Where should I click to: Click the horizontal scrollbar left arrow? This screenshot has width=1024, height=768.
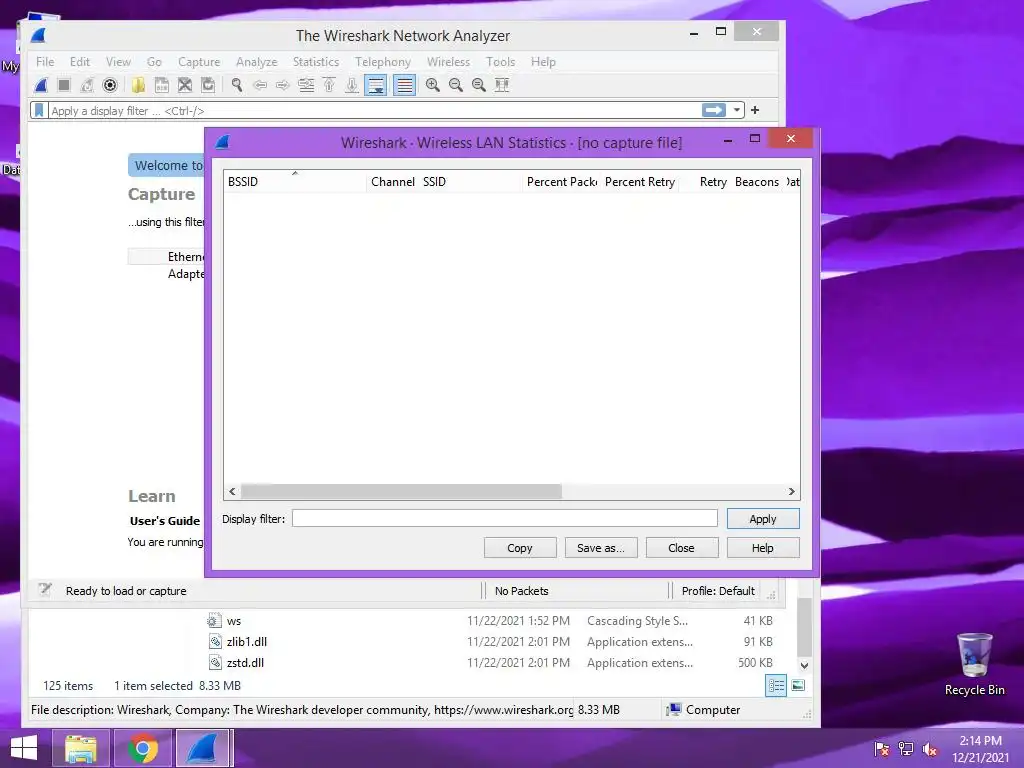[232, 492]
